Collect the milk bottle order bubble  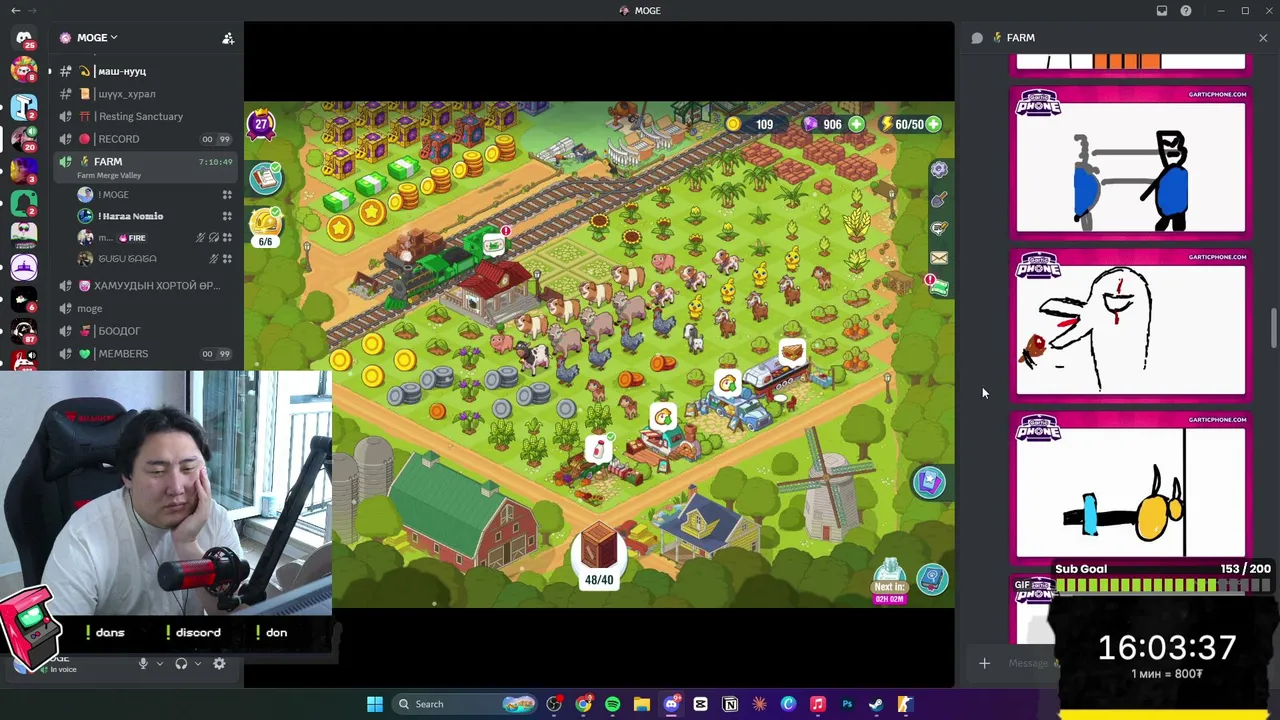click(x=598, y=448)
